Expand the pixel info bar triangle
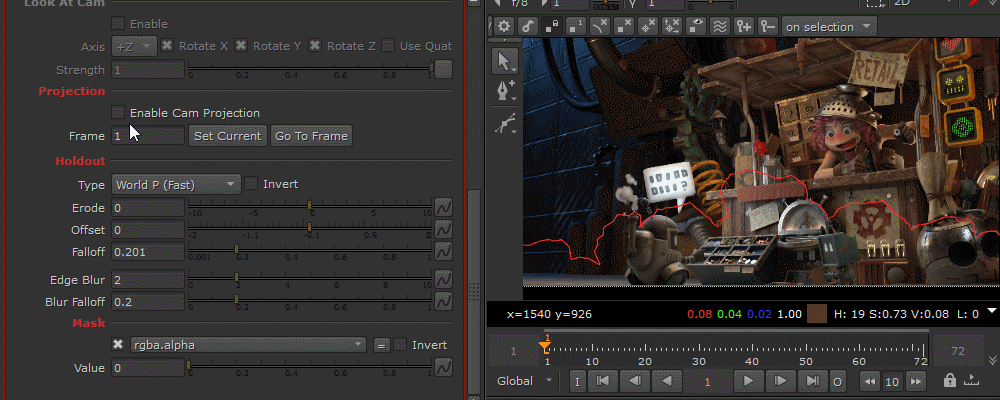 coord(991,311)
